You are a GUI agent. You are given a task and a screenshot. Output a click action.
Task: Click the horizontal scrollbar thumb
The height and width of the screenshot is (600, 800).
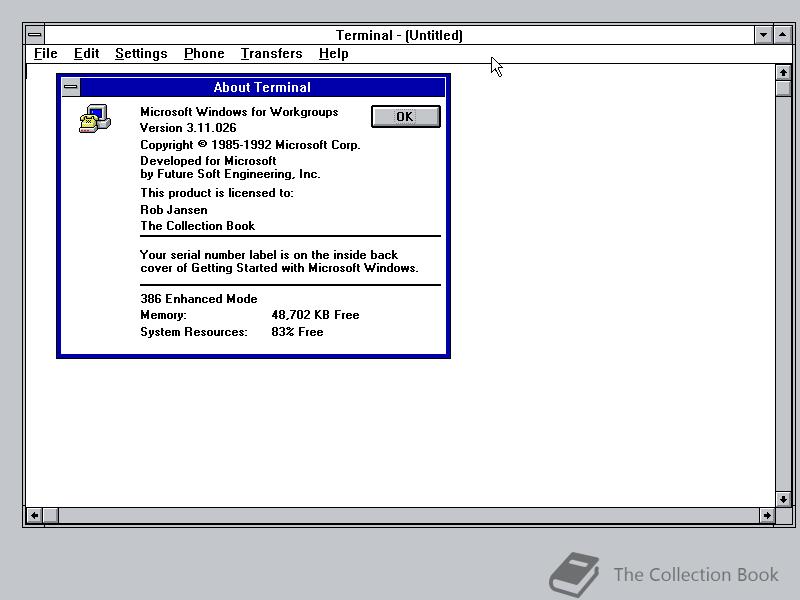[50, 515]
